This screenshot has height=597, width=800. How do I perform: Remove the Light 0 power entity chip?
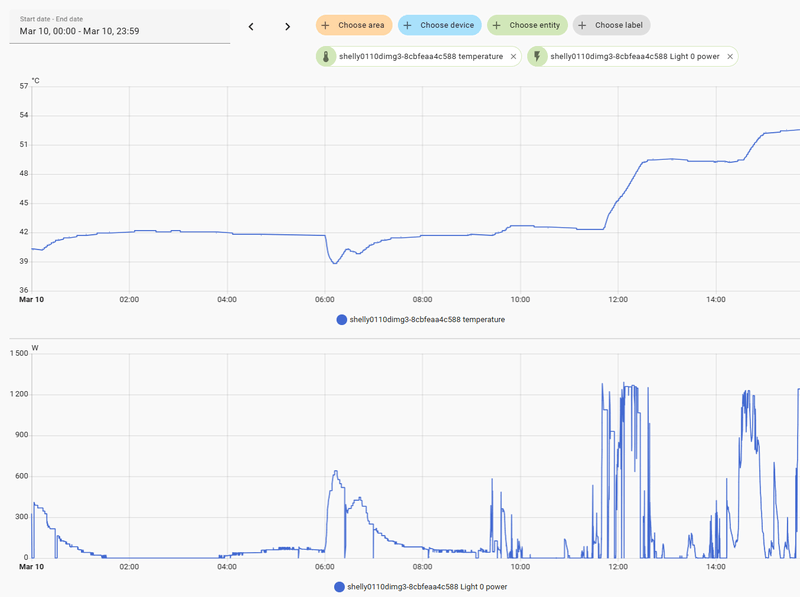click(x=730, y=57)
